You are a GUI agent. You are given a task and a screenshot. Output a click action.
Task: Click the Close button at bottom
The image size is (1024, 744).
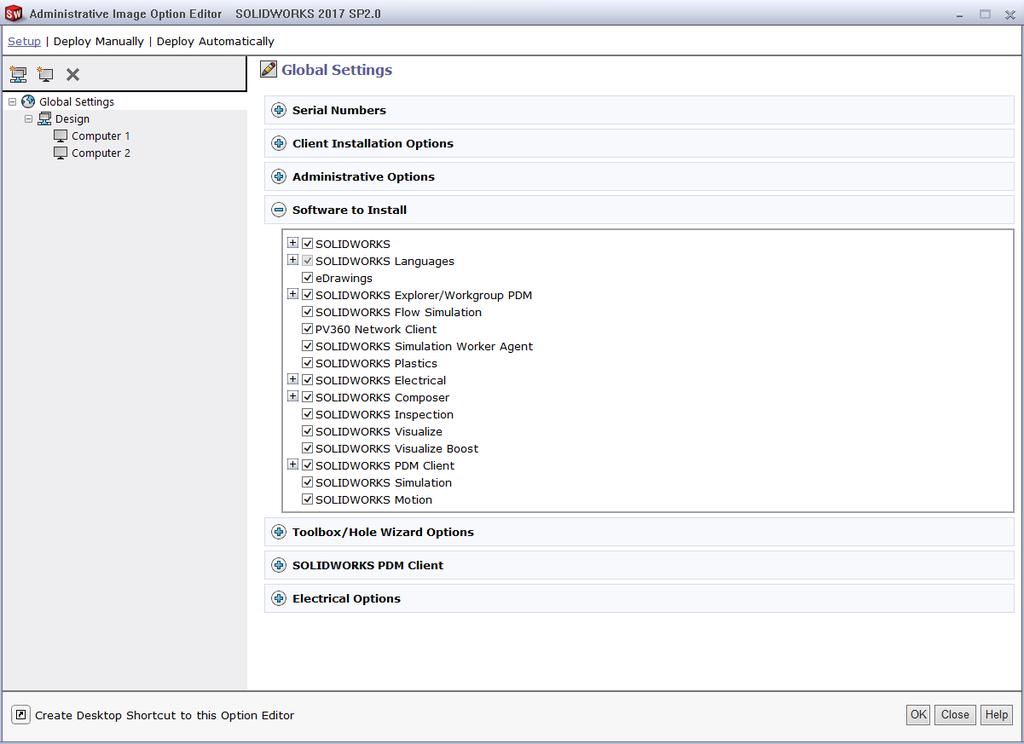955,714
